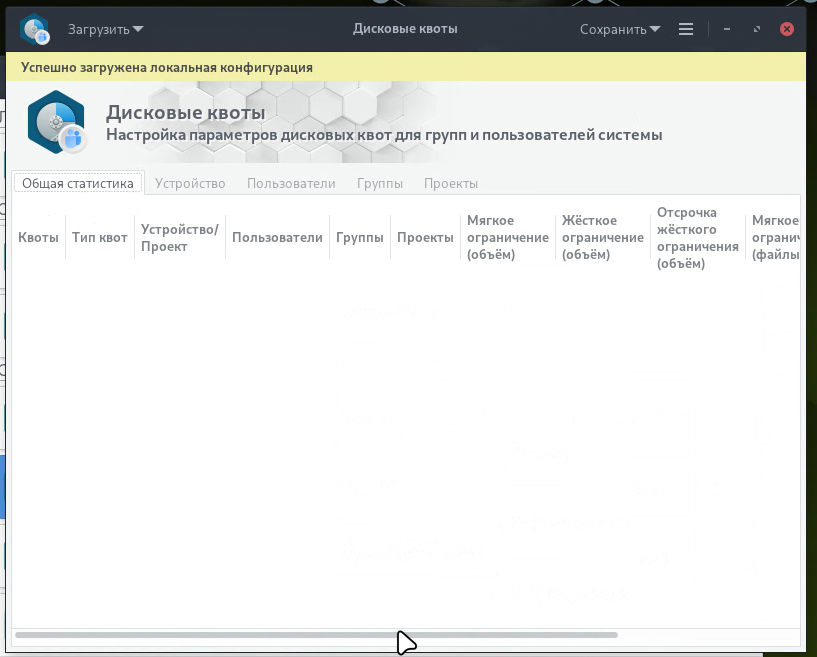Sort by the Квоты column header
Viewport: 817px width, 657px height.
(39, 238)
